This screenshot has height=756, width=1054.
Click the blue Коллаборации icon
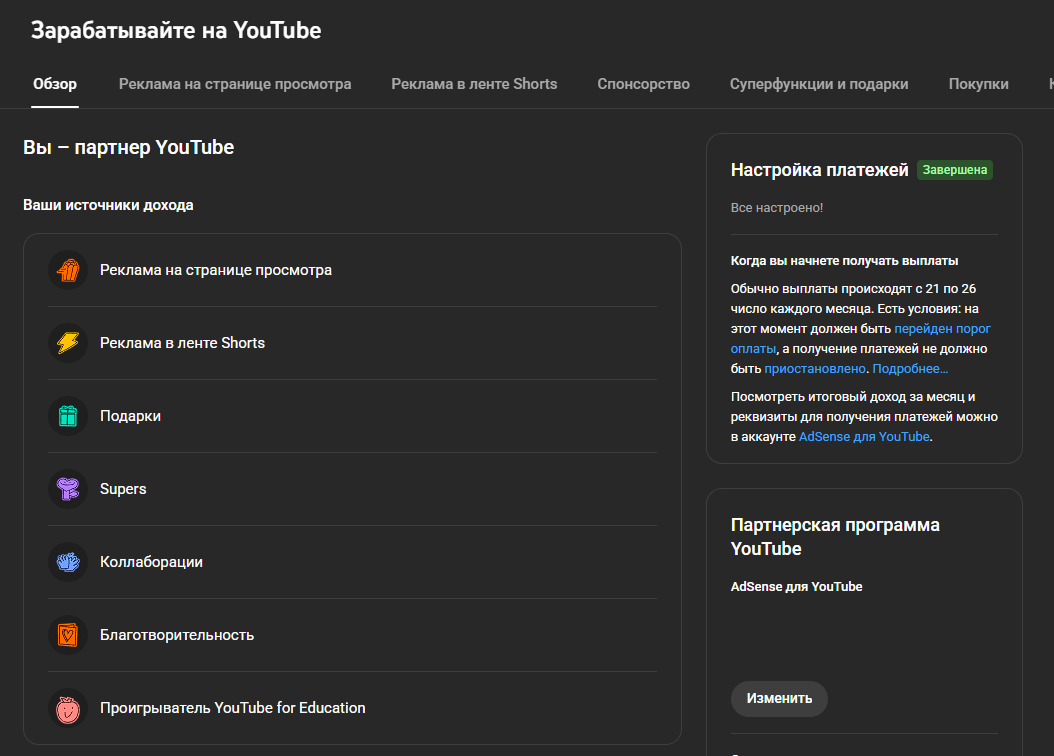[68, 562]
